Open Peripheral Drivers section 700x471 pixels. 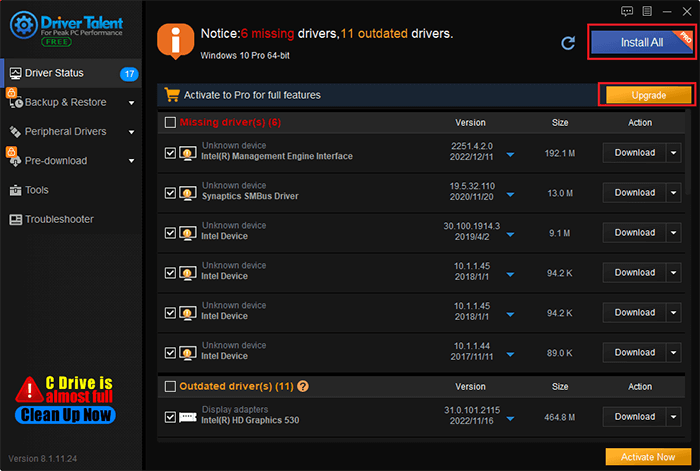[x=71, y=132]
